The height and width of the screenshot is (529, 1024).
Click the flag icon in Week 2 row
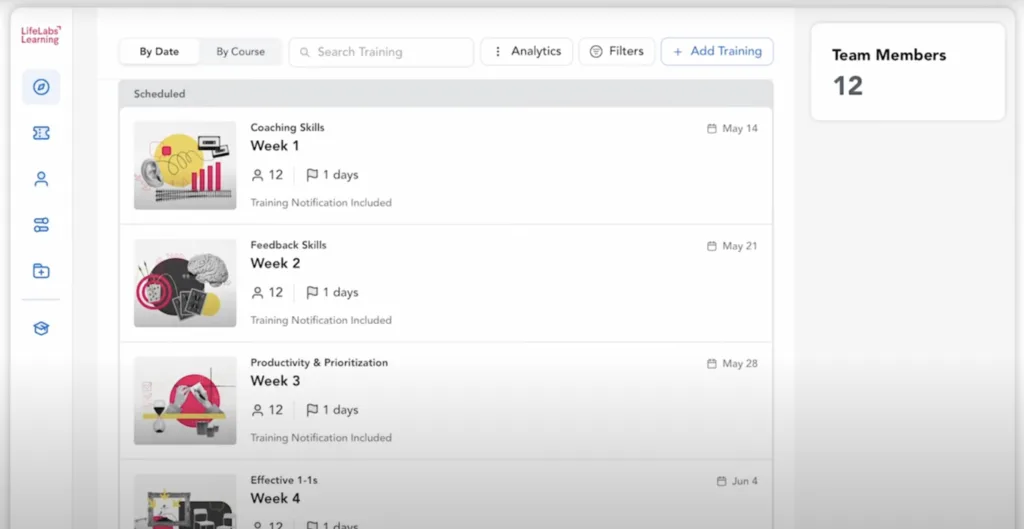[312, 293]
